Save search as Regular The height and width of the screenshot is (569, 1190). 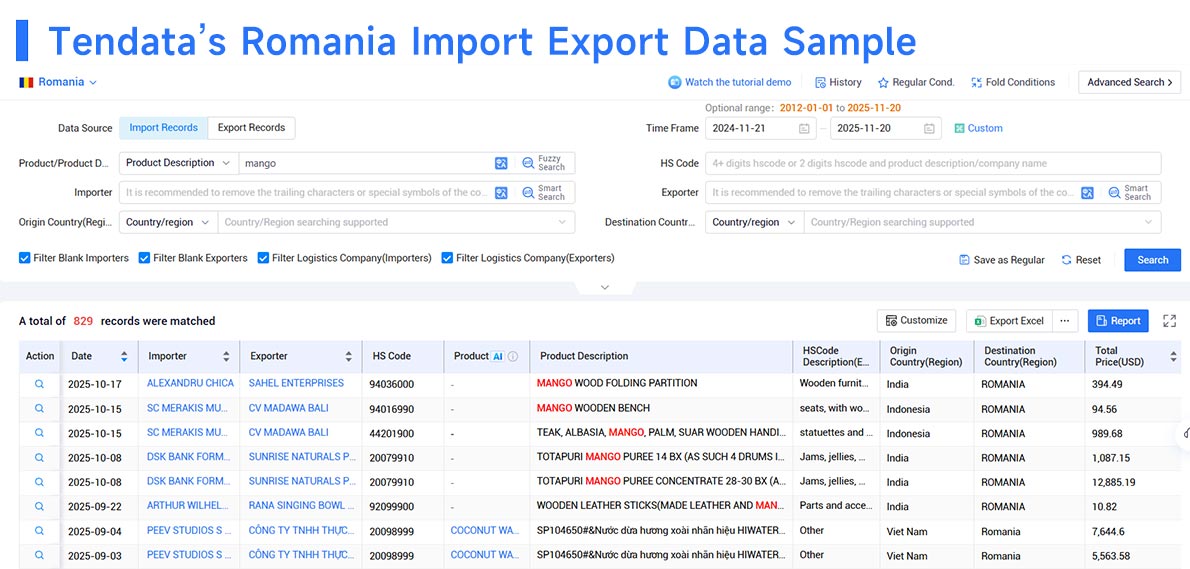click(1002, 259)
